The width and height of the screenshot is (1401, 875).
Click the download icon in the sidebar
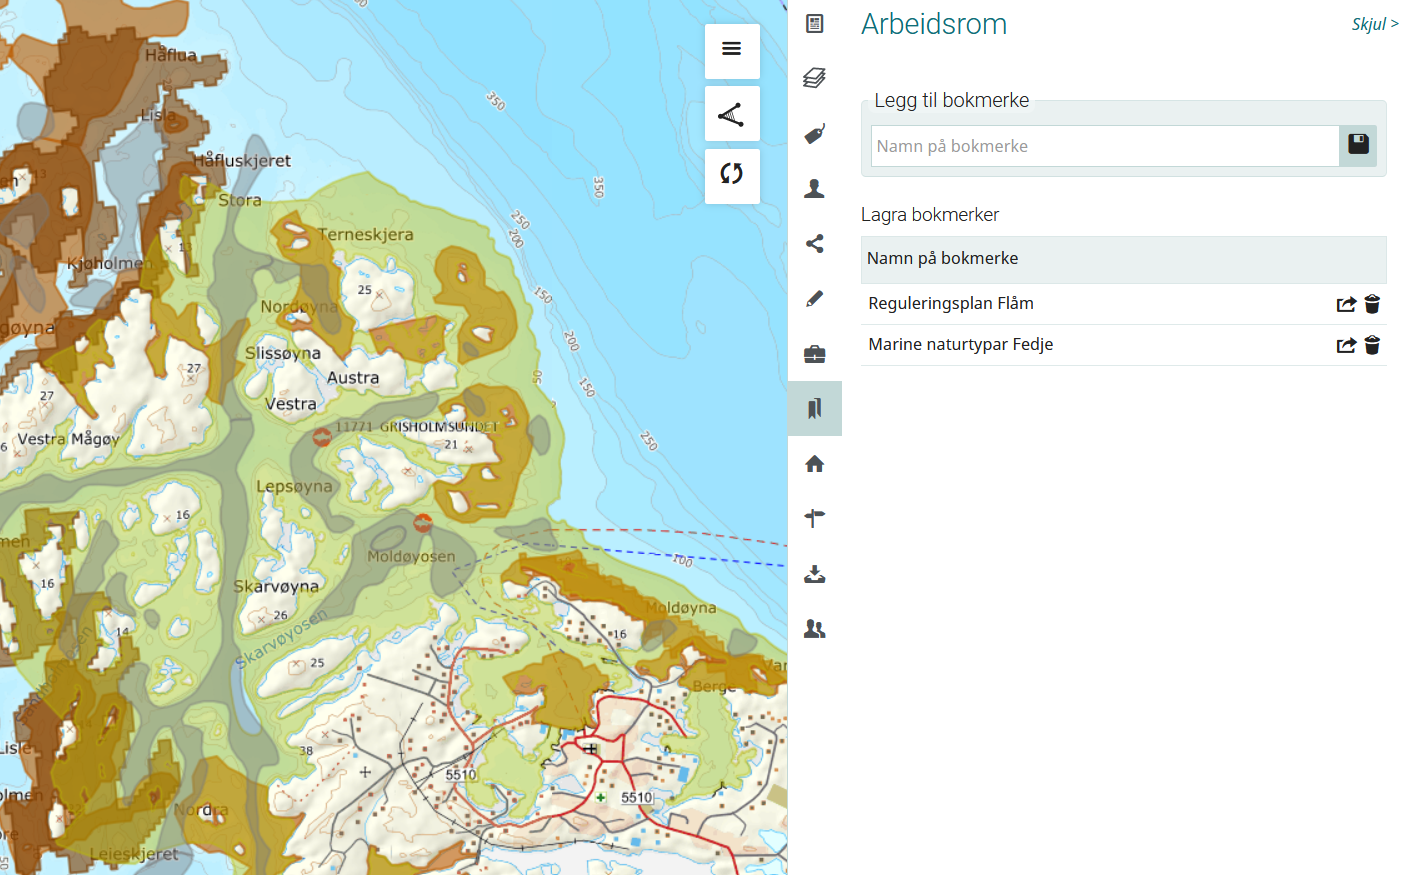coord(814,574)
